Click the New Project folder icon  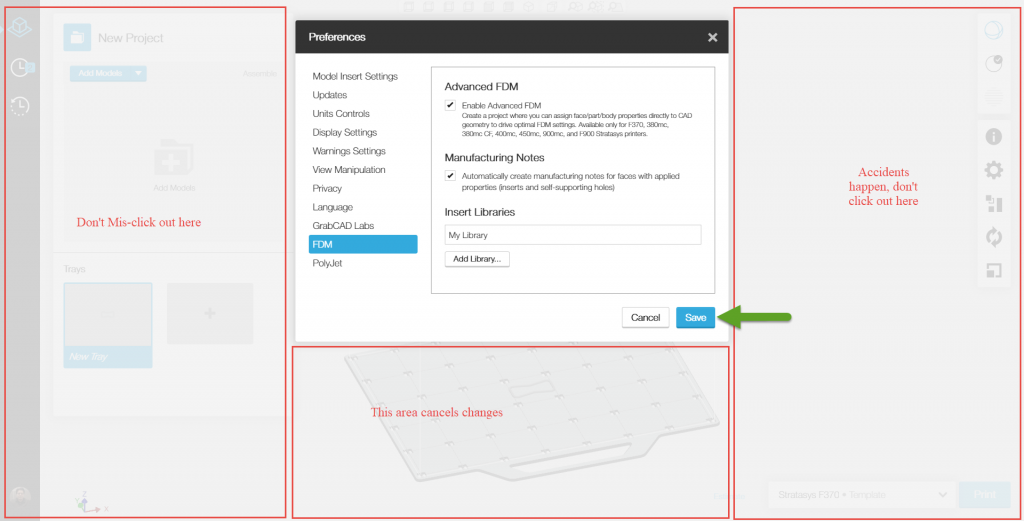click(77, 37)
